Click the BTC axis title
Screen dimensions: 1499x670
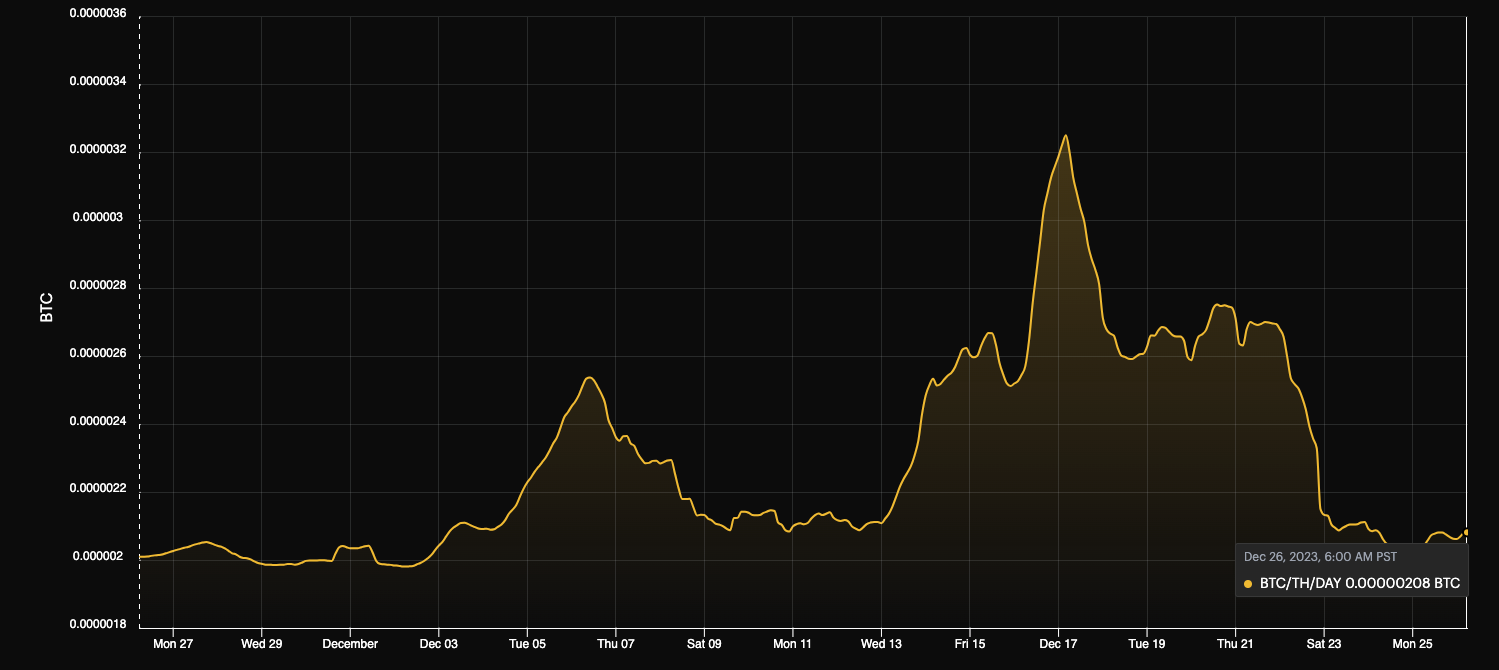point(46,308)
